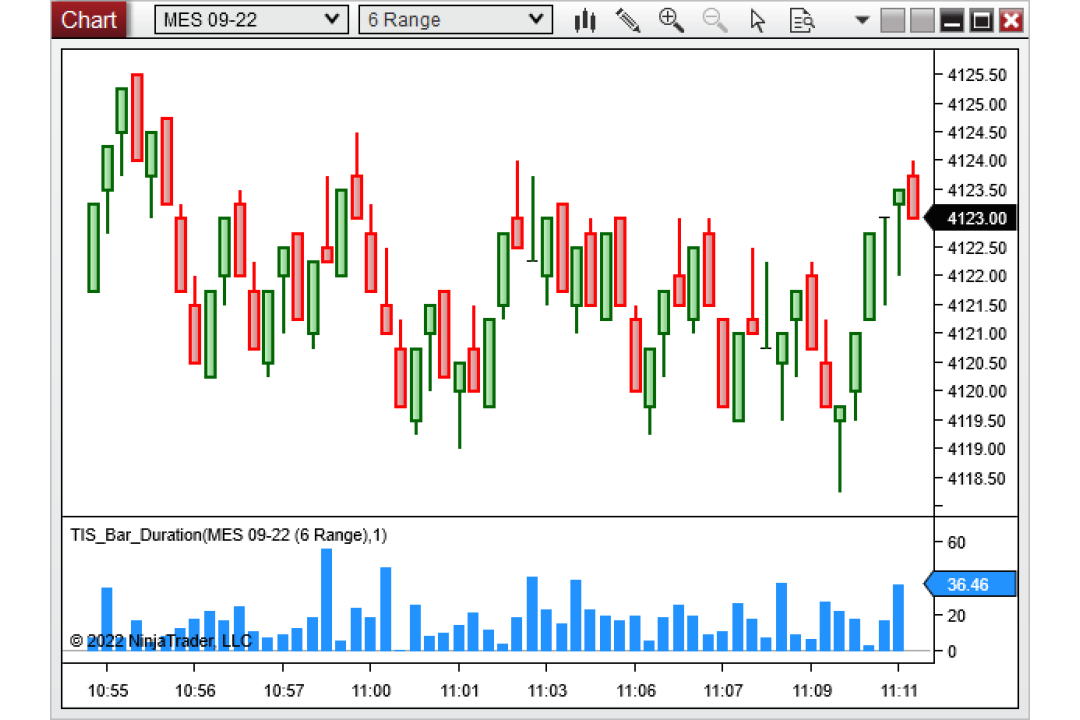This screenshot has height=720, width=1080.
Task: Click the zoom out magnifier icon
Action: pos(714,20)
